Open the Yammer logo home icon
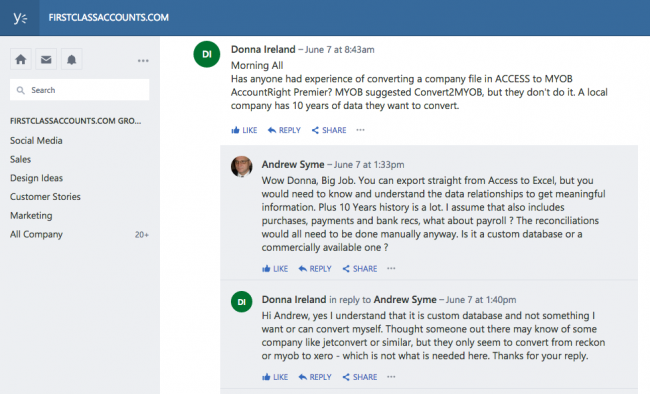 (x=19, y=18)
